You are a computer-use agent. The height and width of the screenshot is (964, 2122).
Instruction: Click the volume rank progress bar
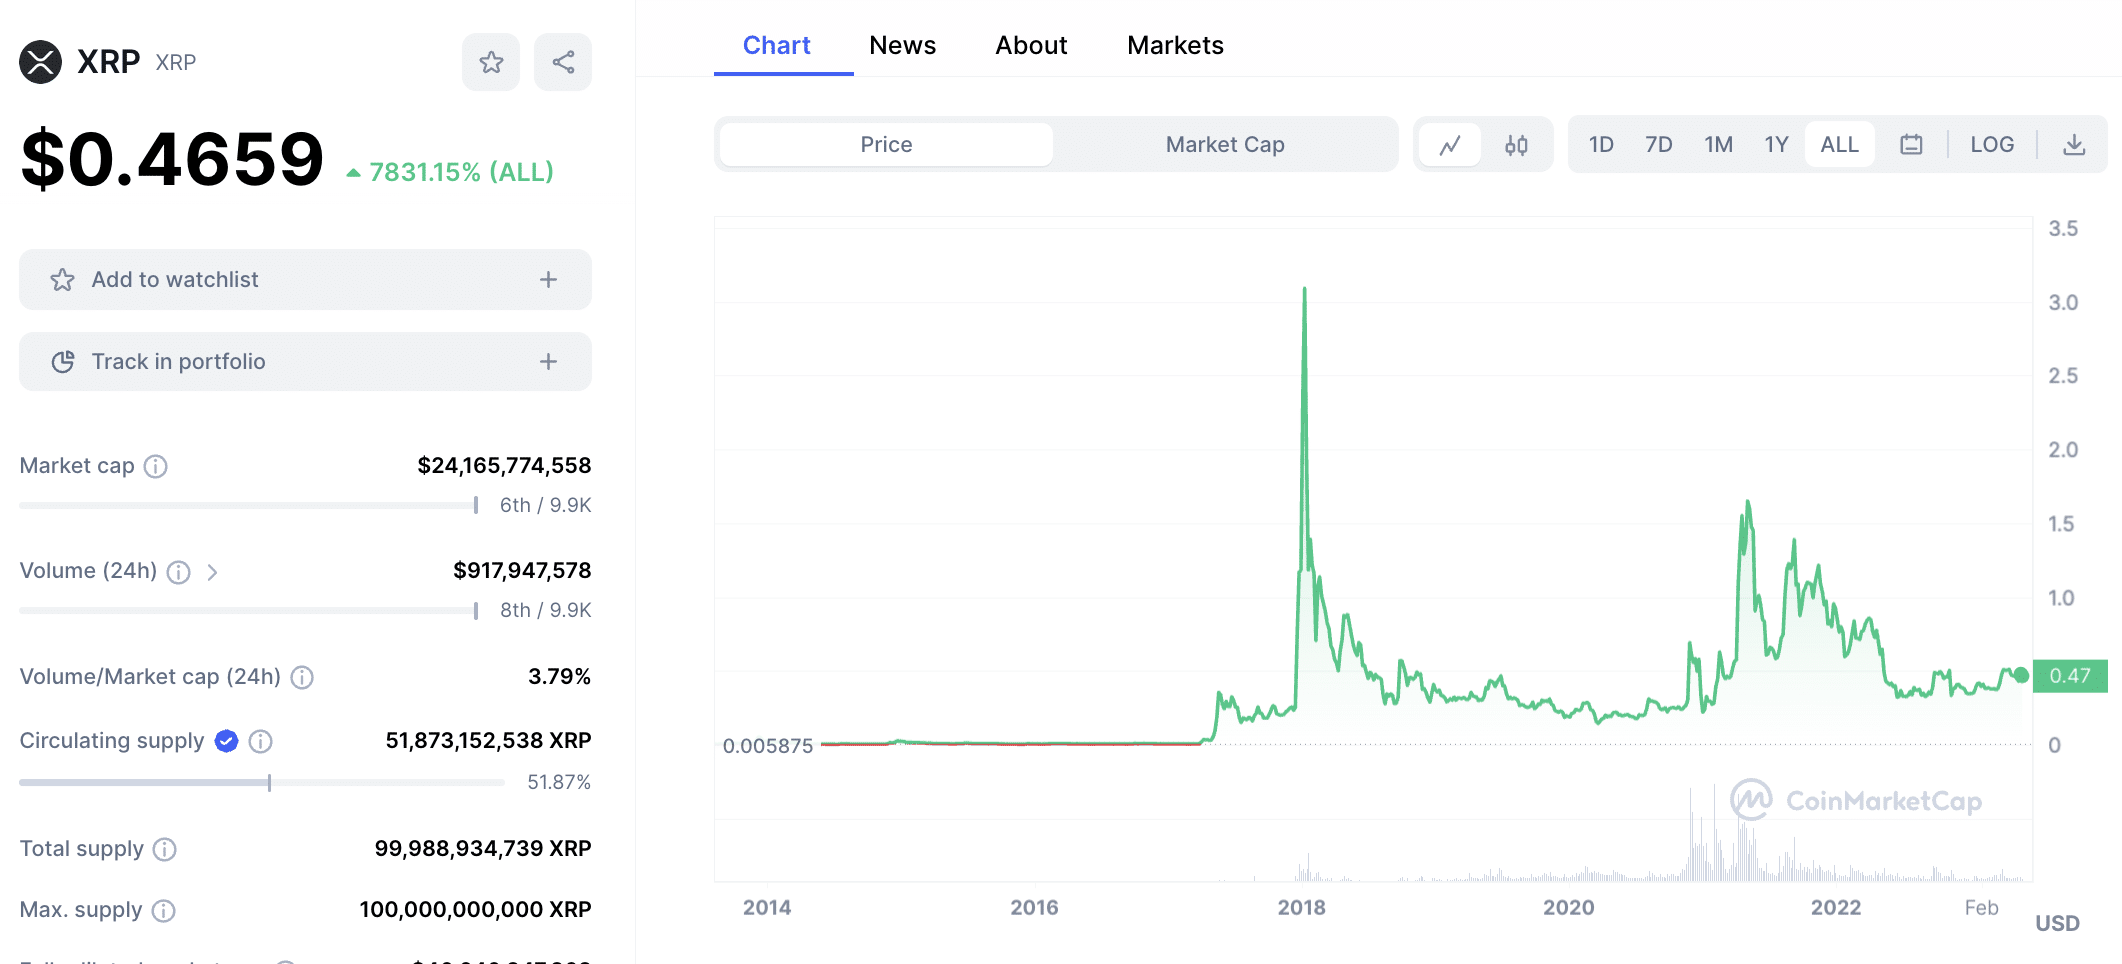pos(248,610)
